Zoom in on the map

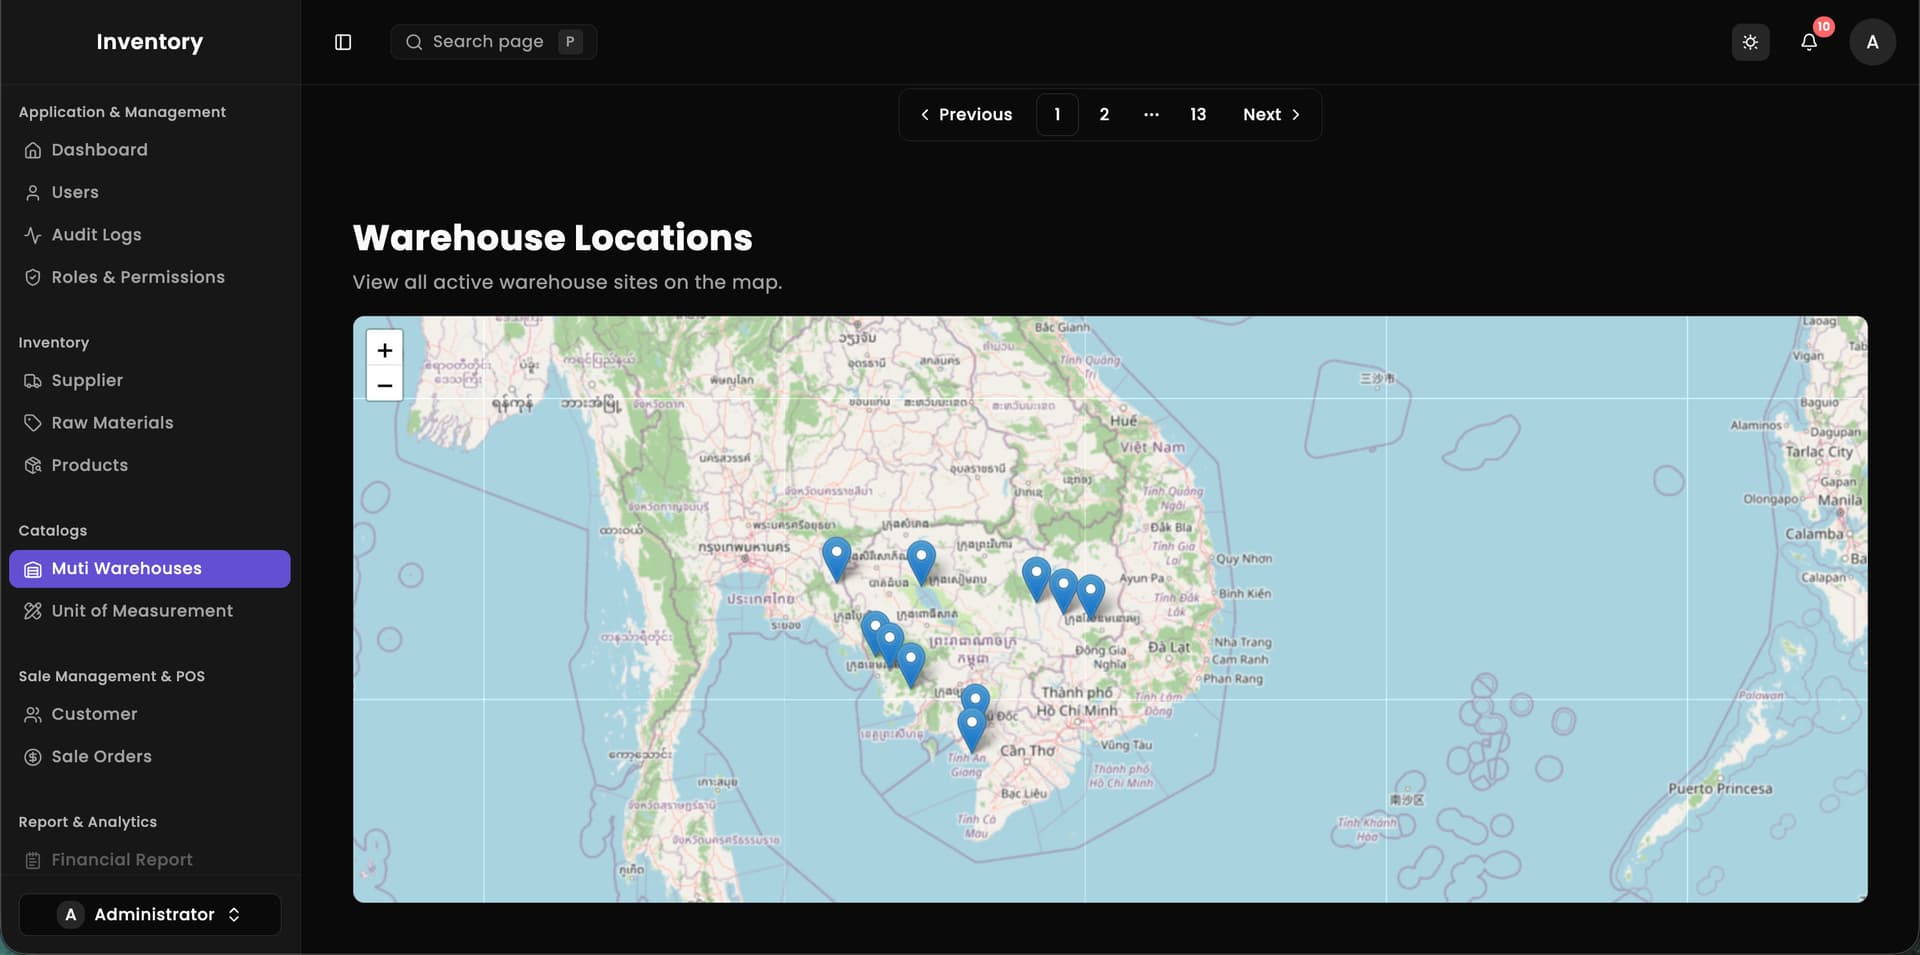(385, 350)
